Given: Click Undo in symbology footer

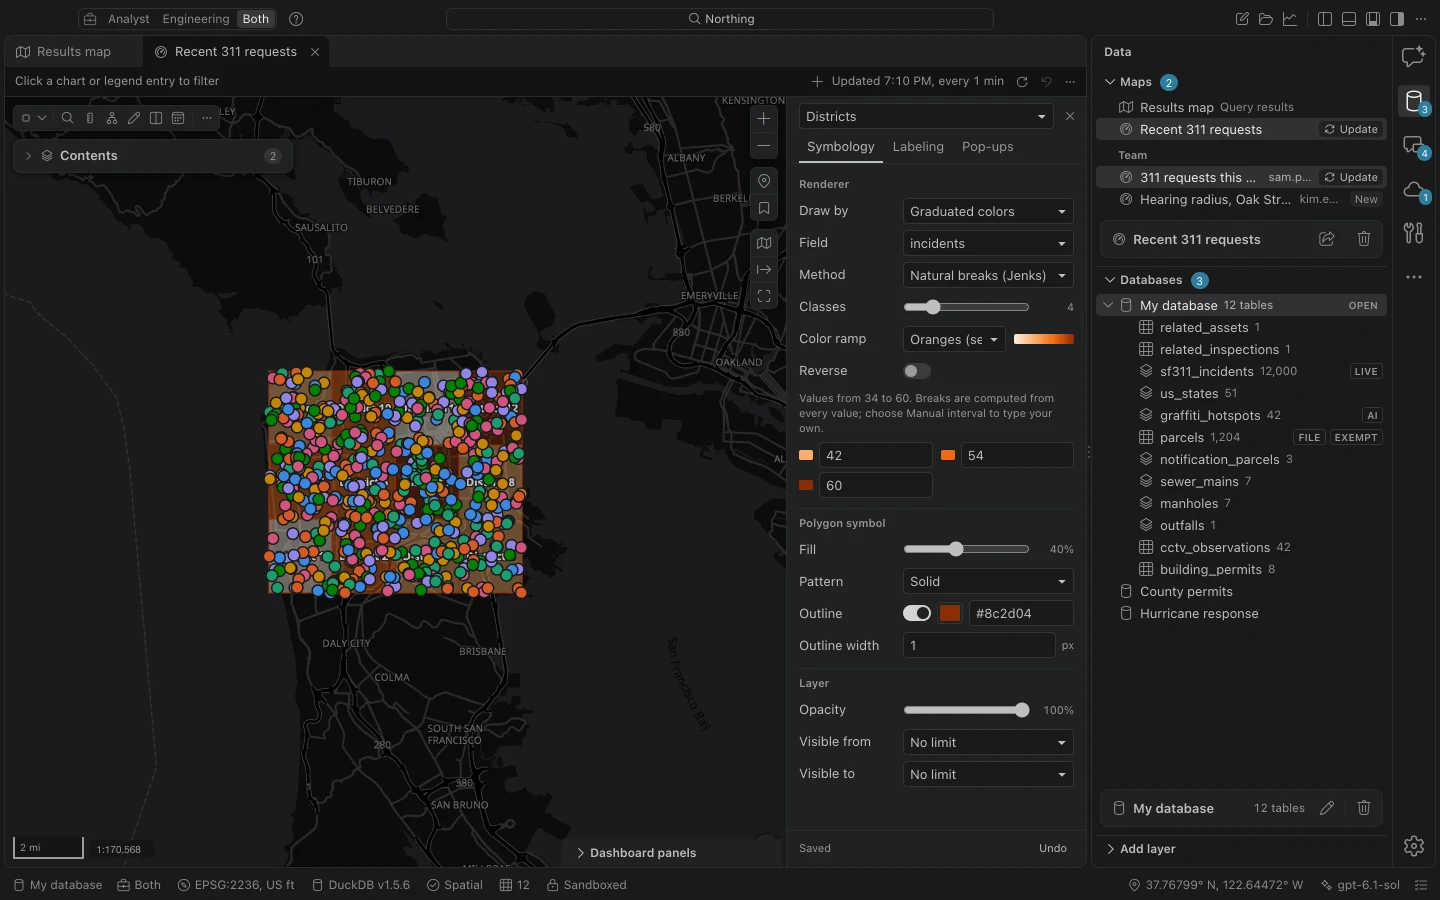Looking at the screenshot, I should 1053,848.
